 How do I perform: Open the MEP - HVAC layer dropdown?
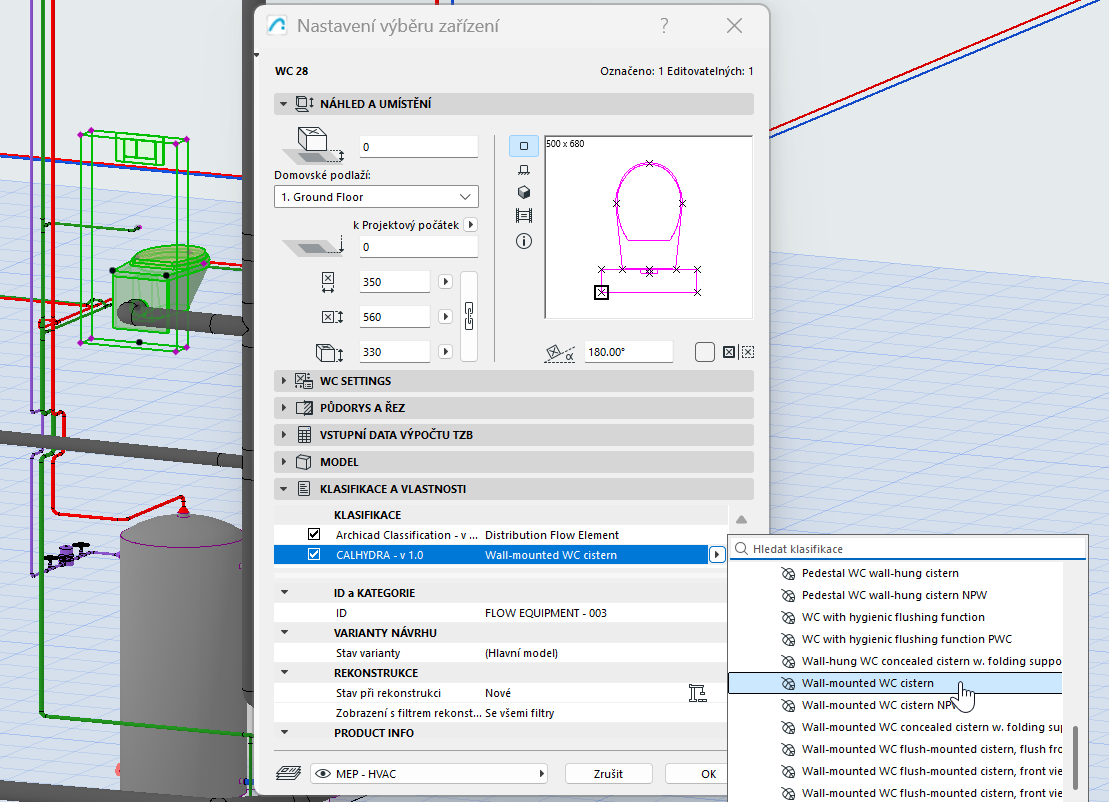click(x=429, y=773)
